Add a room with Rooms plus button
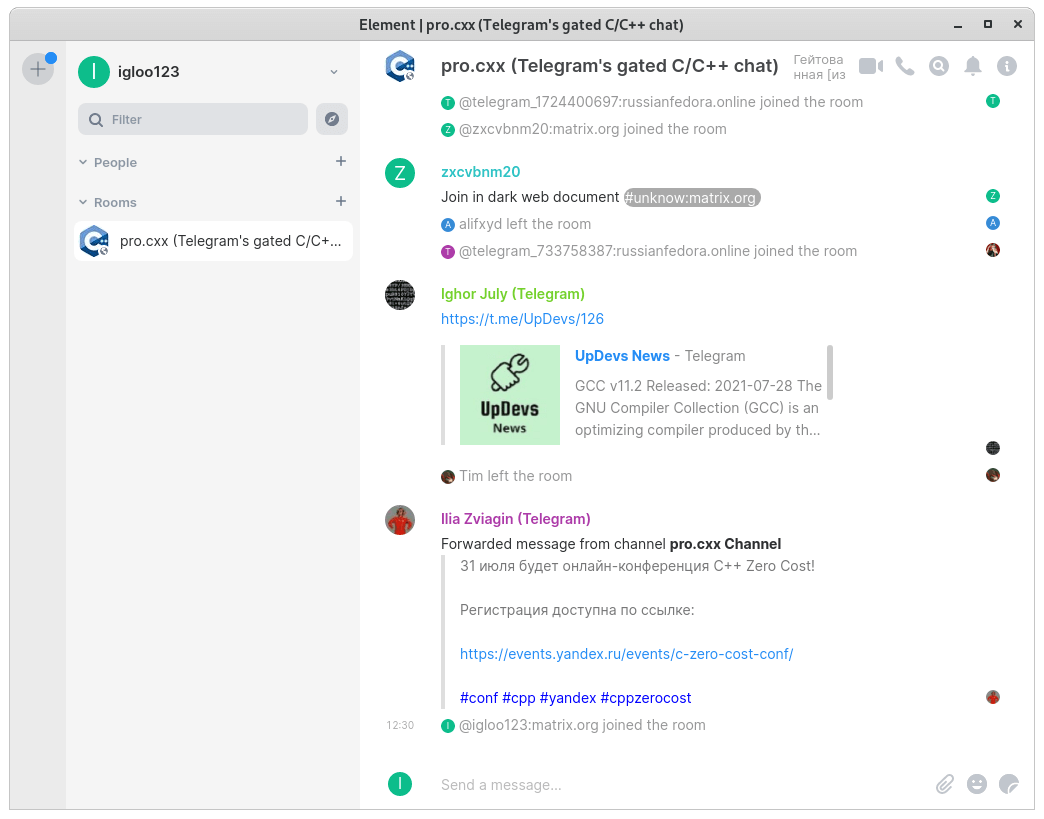Screen dimensions: 1044x819 click(x=341, y=201)
